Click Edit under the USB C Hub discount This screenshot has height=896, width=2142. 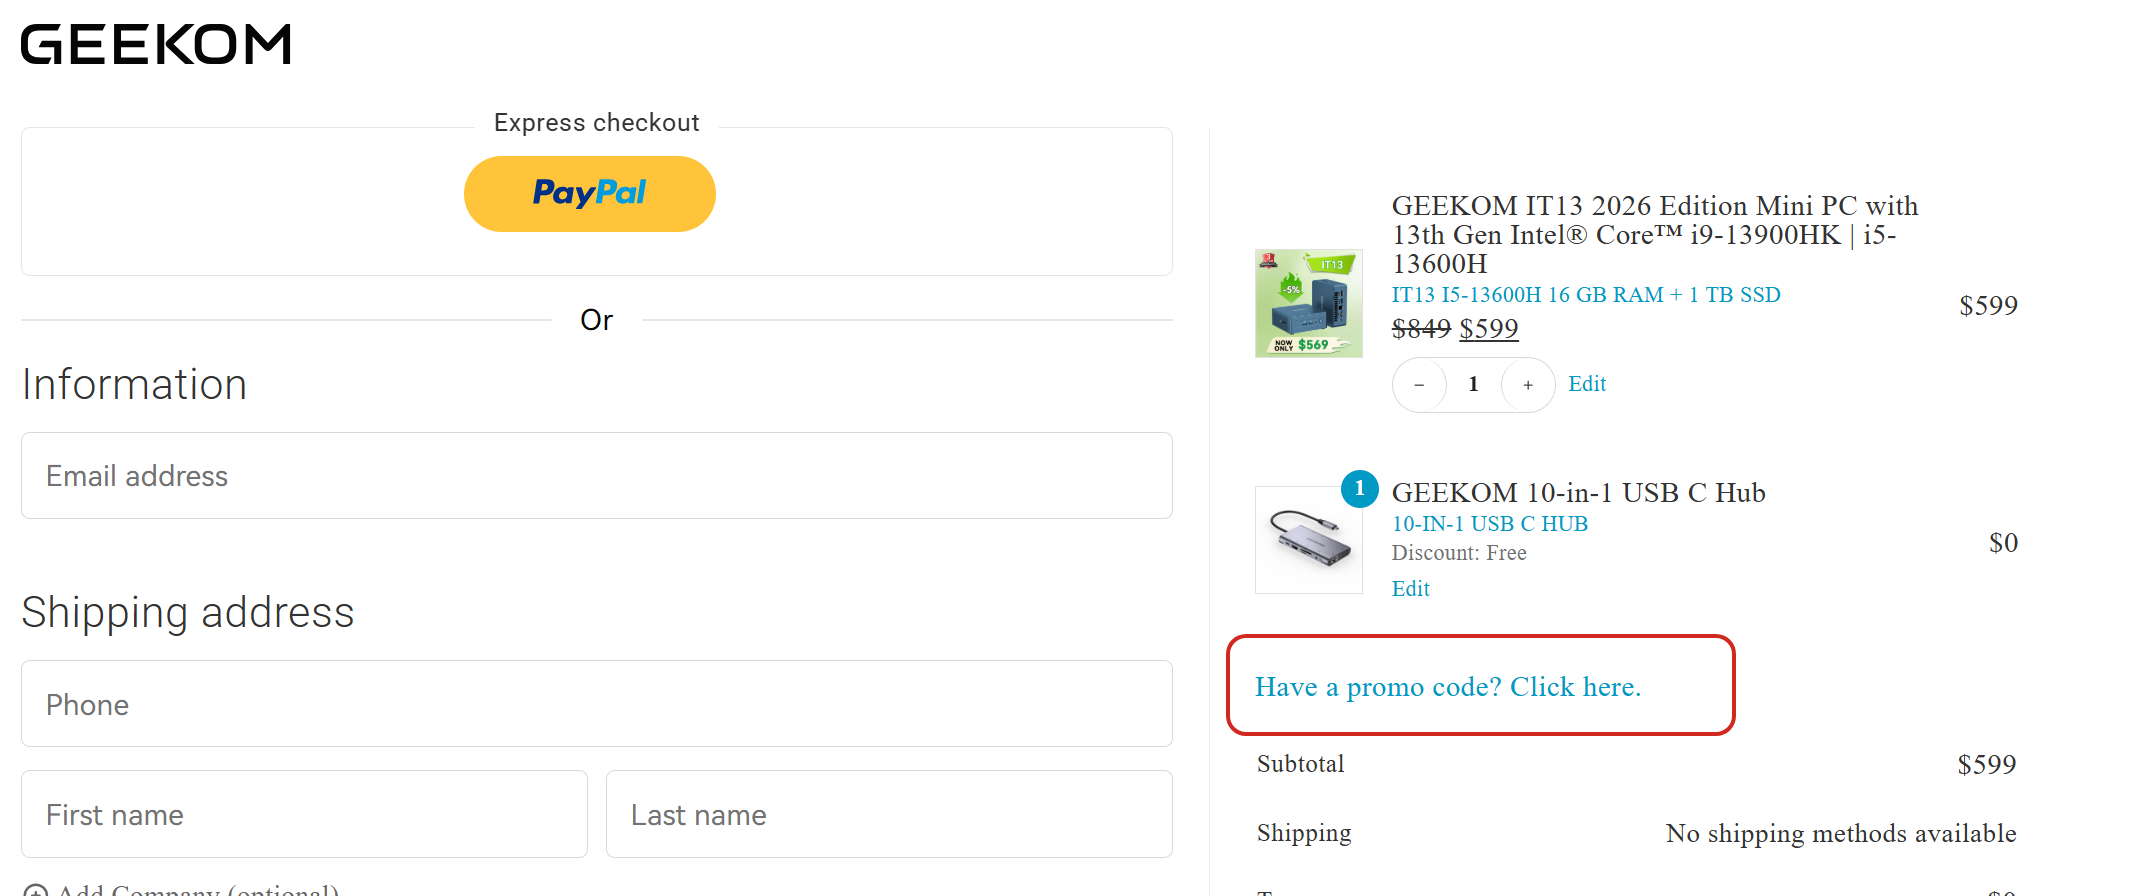[x=1410, y=589]
